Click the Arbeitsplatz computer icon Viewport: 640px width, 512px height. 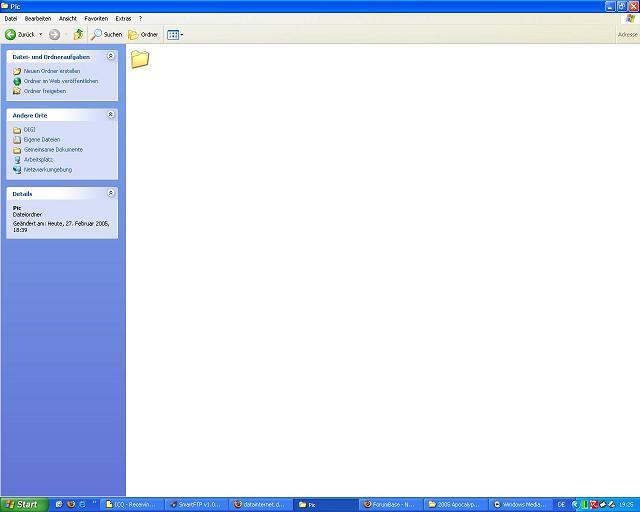[x=17, y=160]
